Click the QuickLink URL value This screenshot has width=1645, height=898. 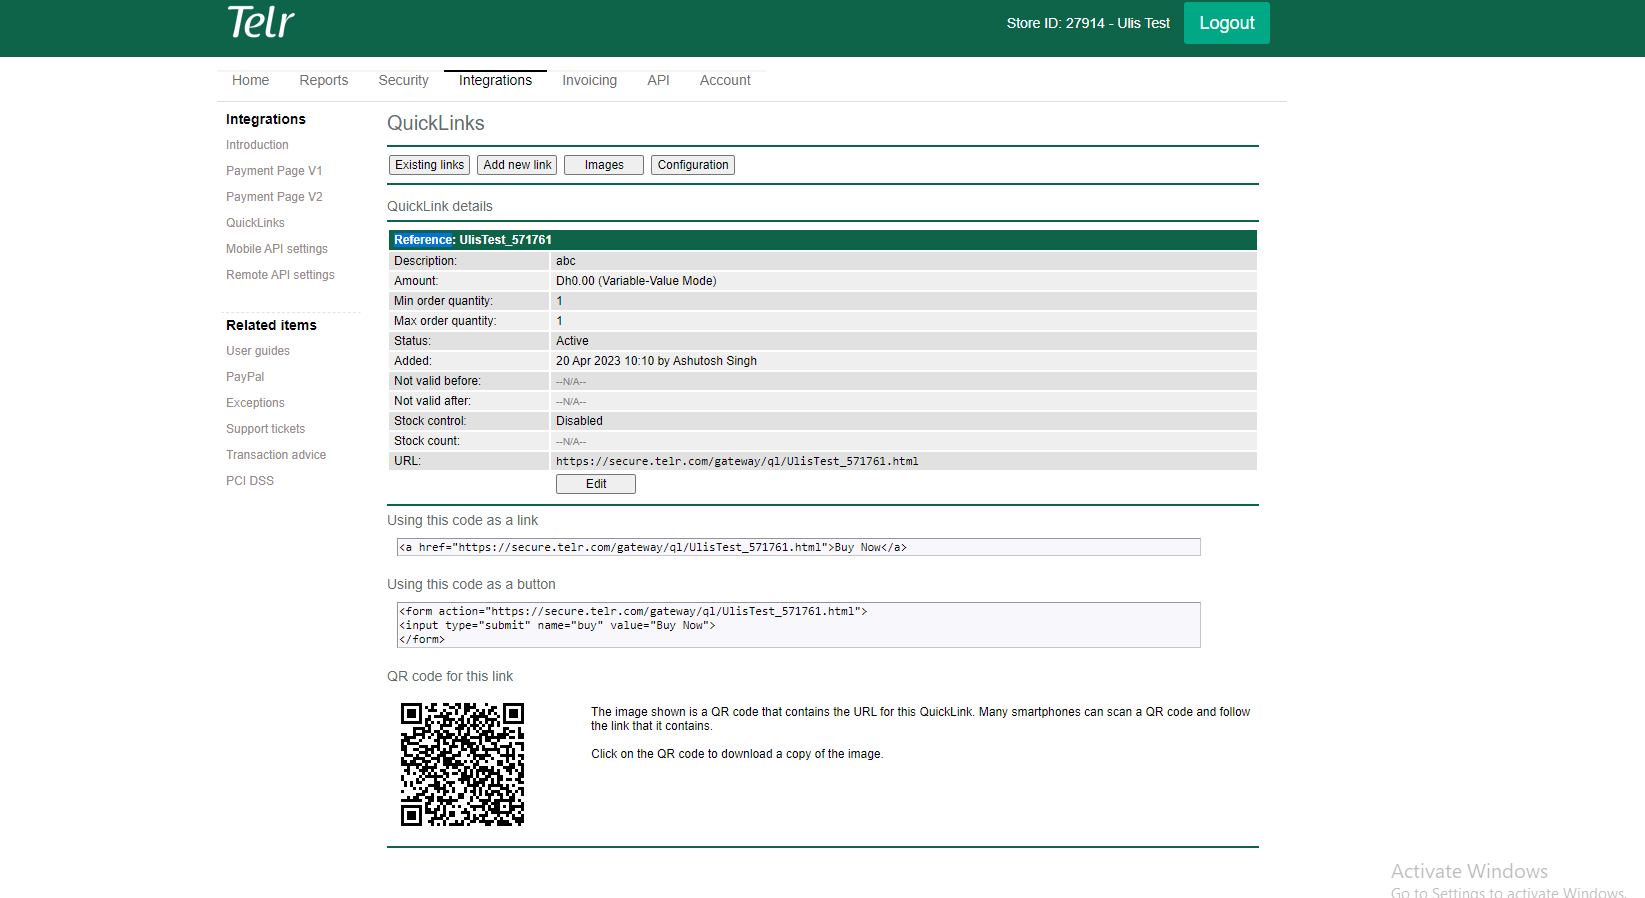pyautogui.click(x=737, y=461)
